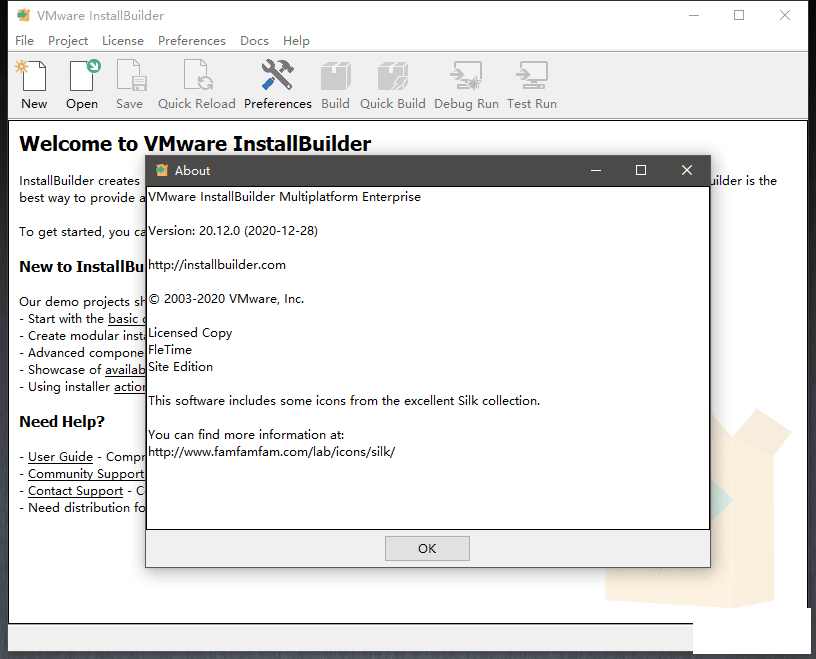This screenshot has height=659, width=816.
Task: Click the Licensed Copy text
Action: [190, 333]
